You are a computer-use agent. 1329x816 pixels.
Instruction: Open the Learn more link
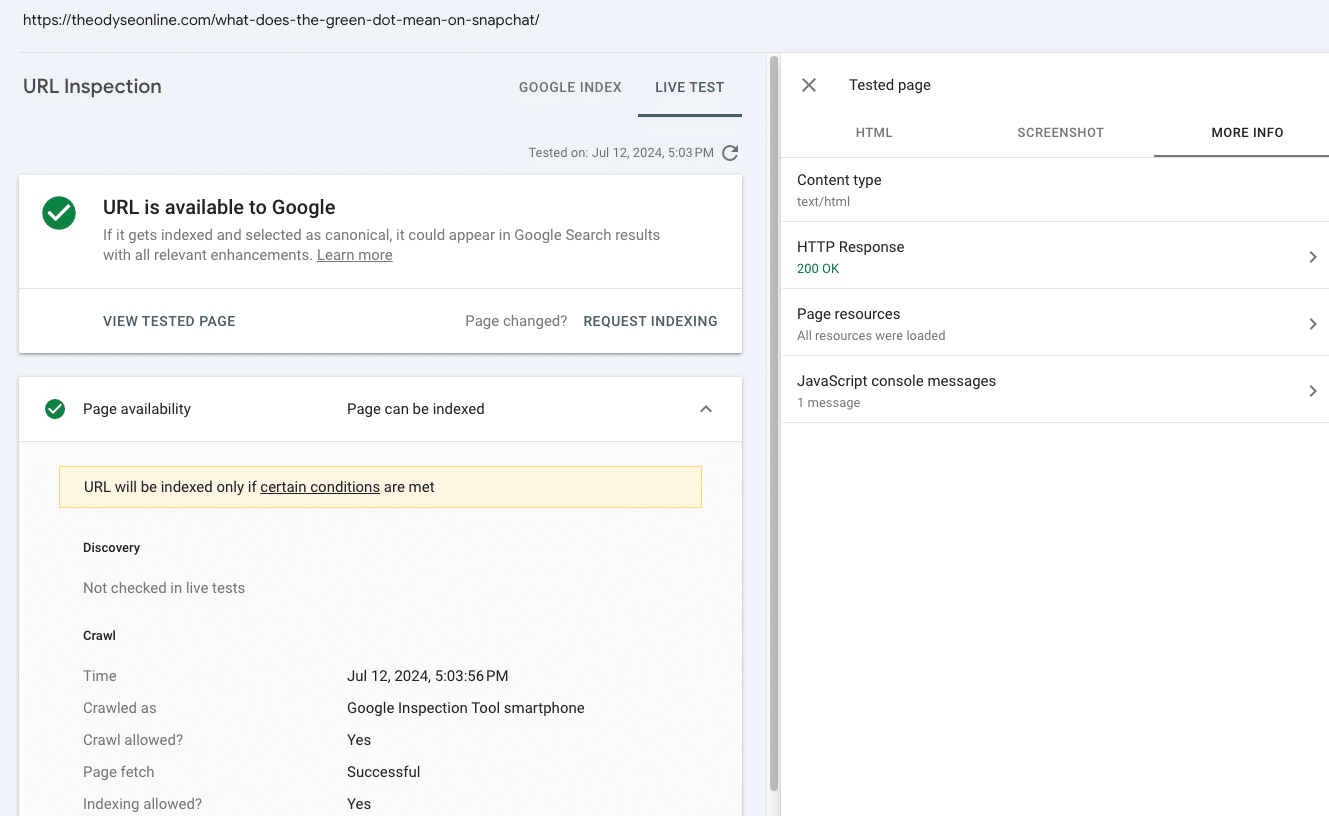[354, 255]
